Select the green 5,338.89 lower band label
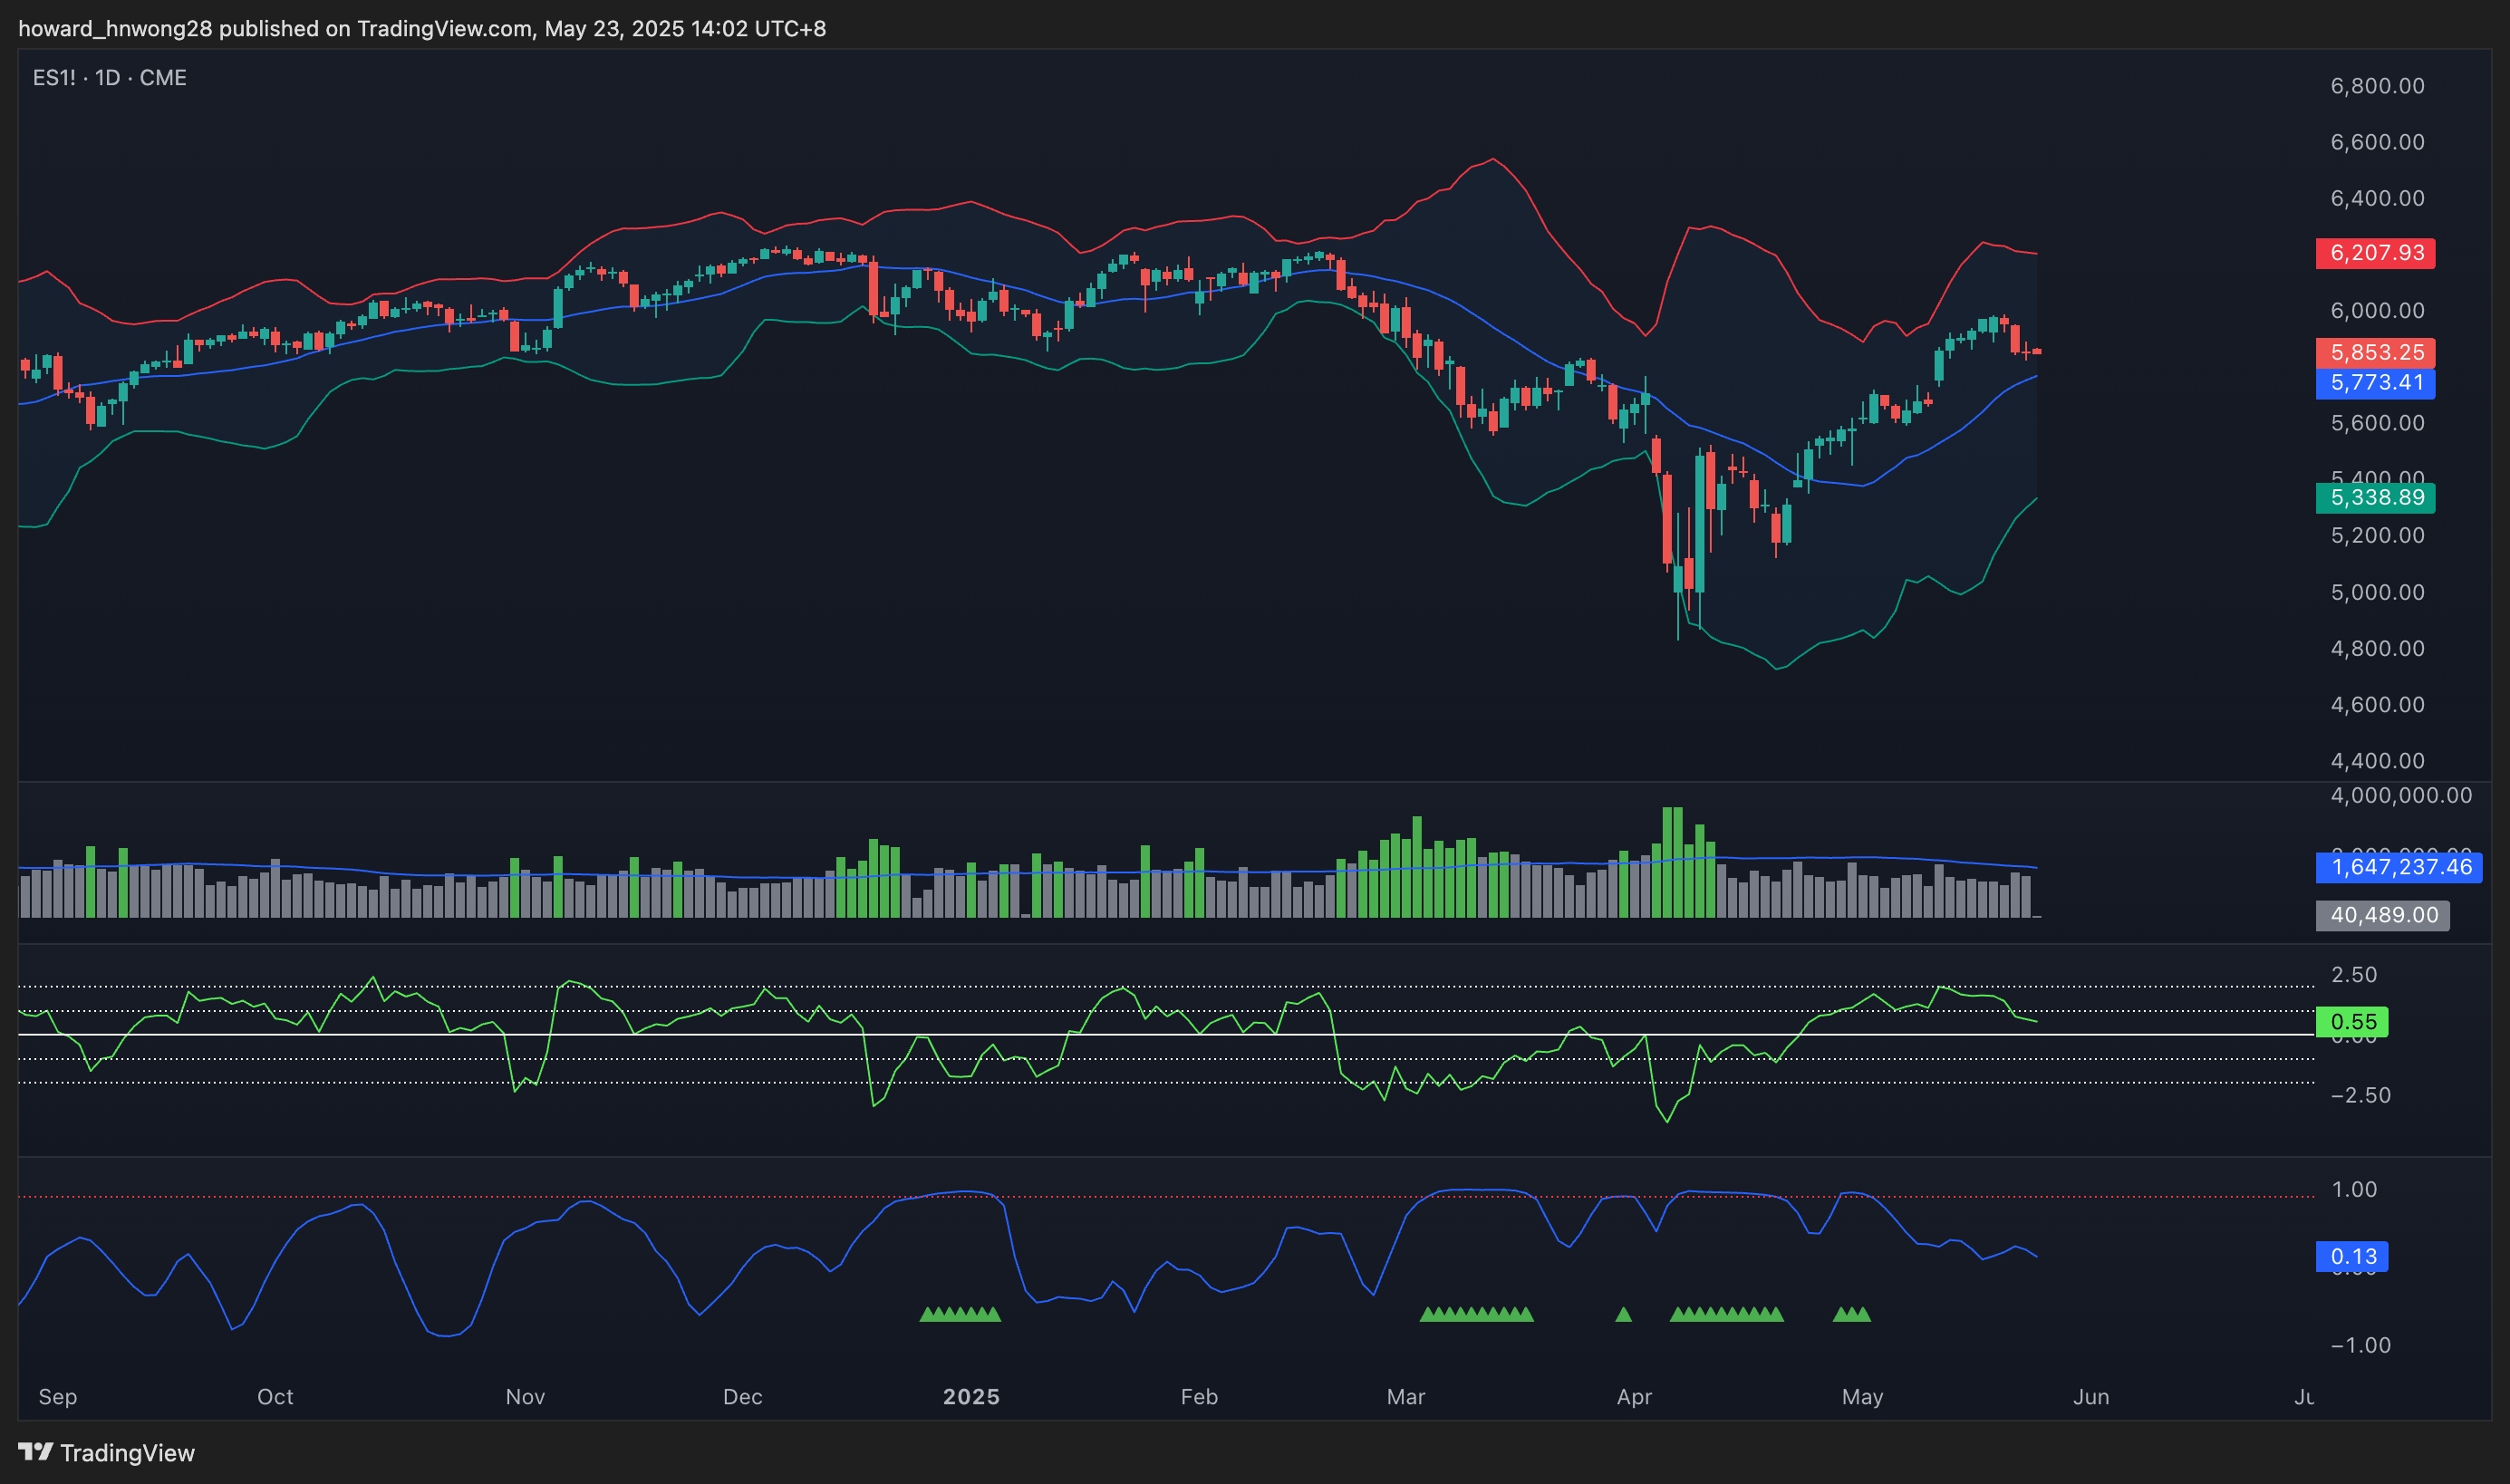The image size is (2510, 1484). (2375, 498)
